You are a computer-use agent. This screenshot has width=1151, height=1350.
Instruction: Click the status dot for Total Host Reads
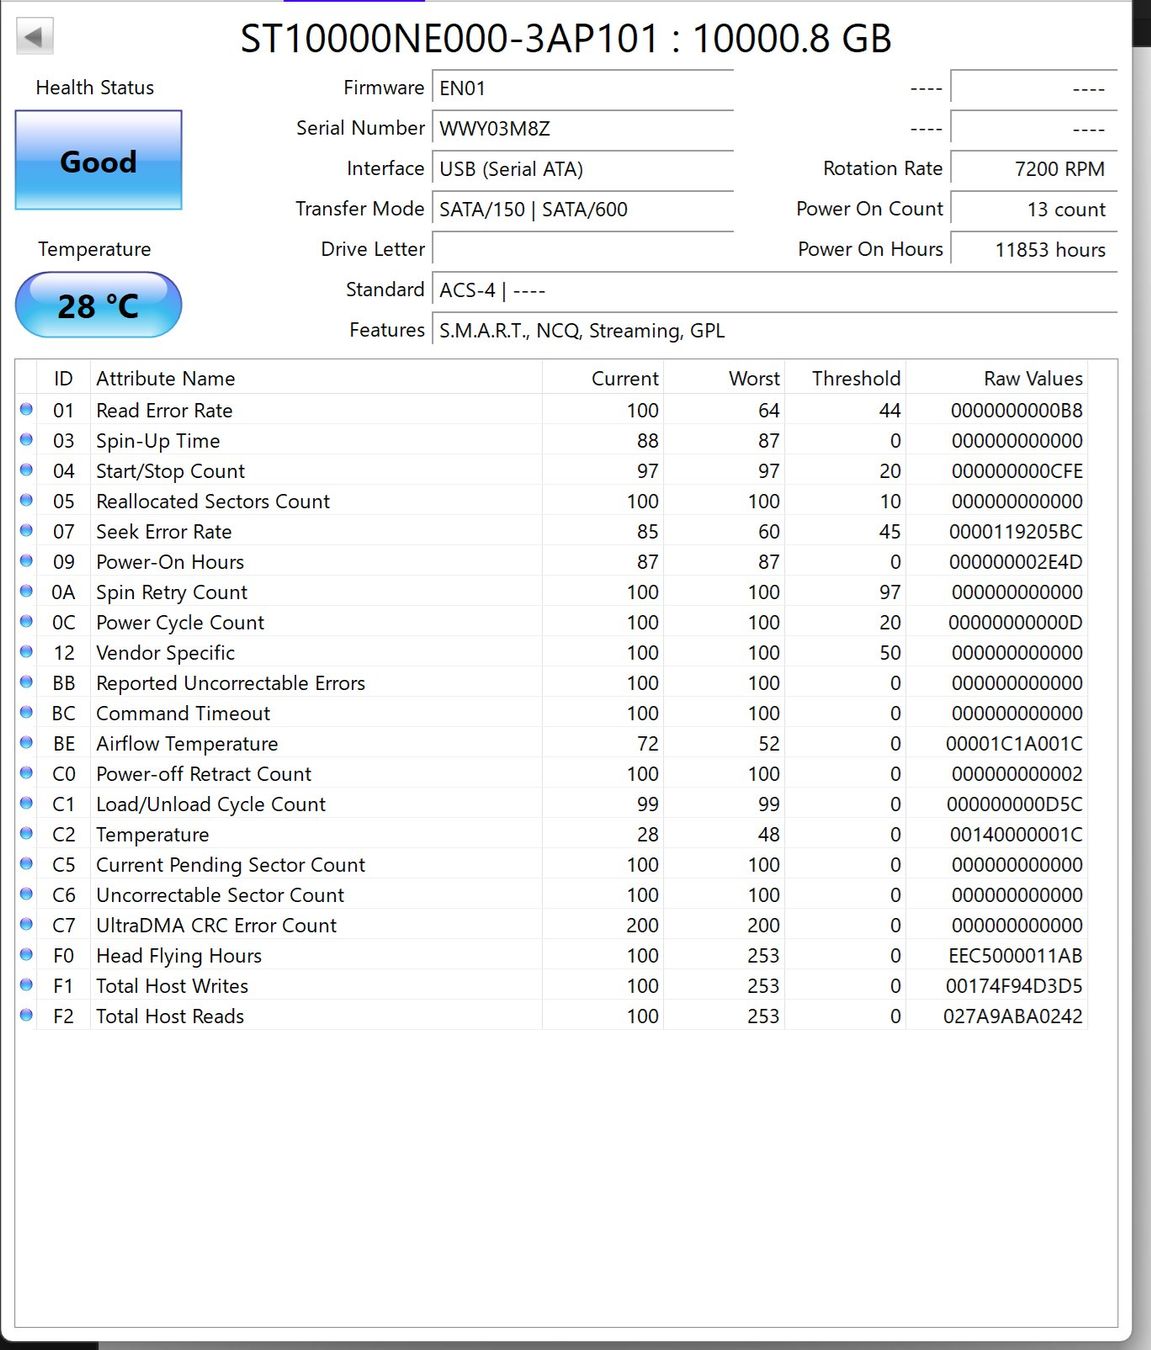pos(27,1015)
